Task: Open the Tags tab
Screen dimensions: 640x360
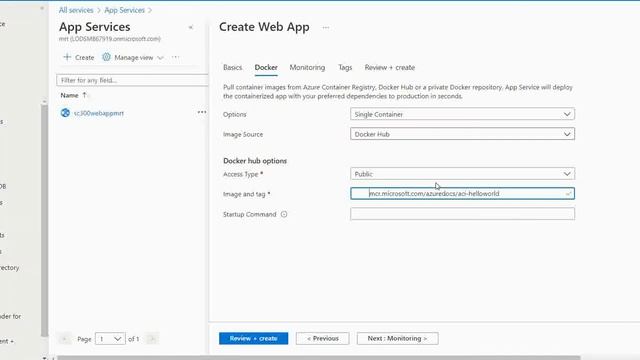Action: pyautogui.click(x=345, y=67)
